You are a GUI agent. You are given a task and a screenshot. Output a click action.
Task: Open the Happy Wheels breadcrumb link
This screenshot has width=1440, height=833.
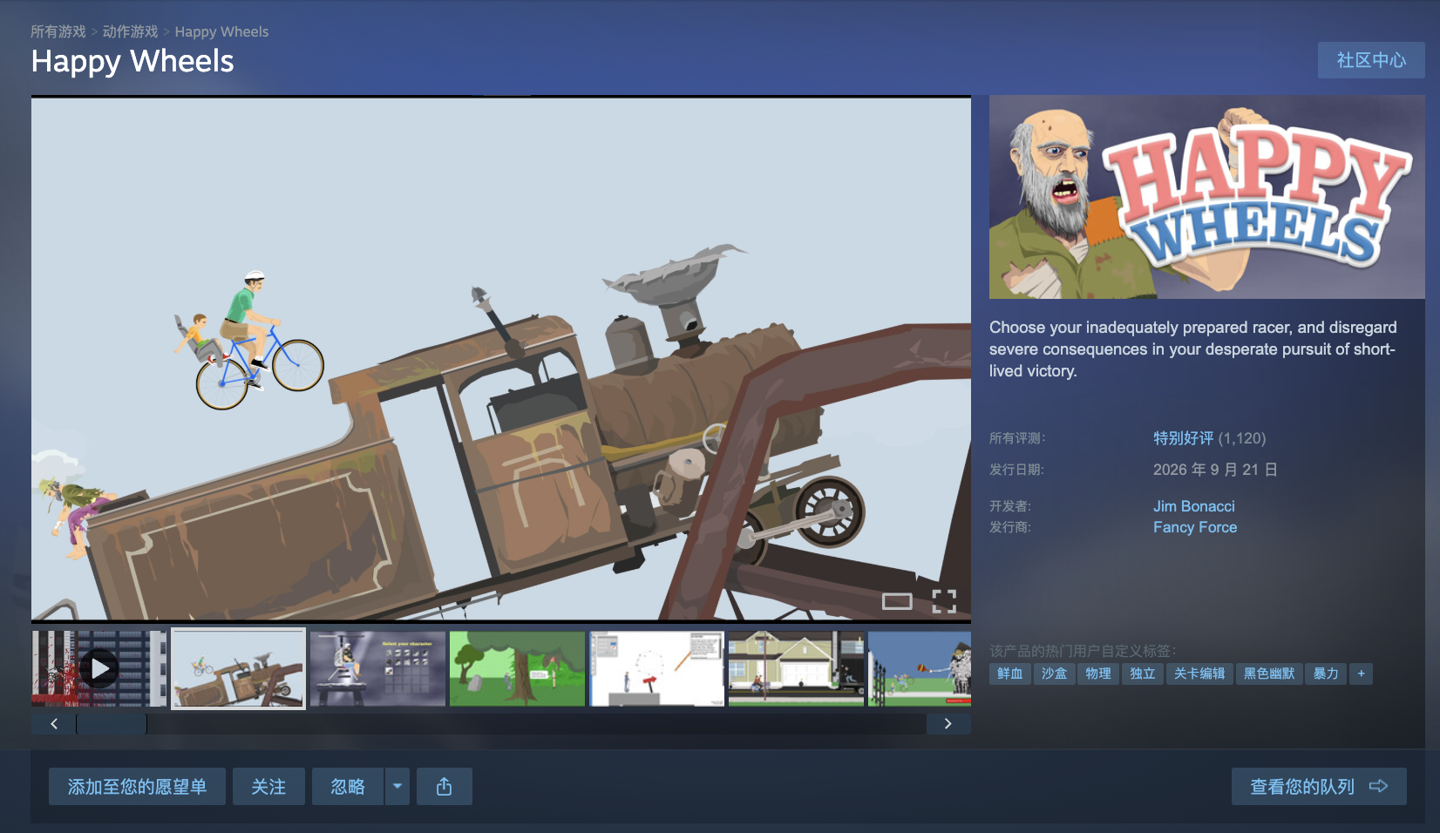point(222,32)
